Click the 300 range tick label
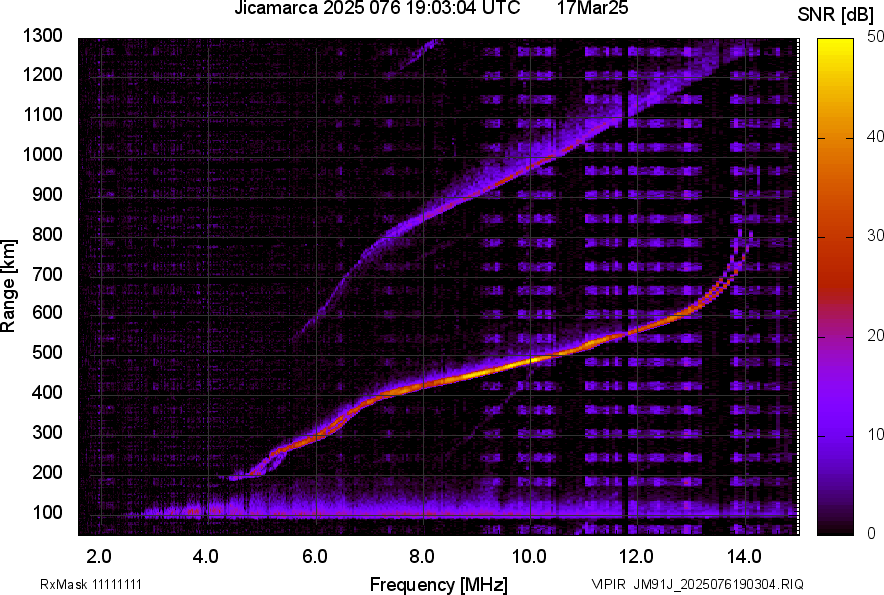The image size is (884, 595). (x=47, y=433)
